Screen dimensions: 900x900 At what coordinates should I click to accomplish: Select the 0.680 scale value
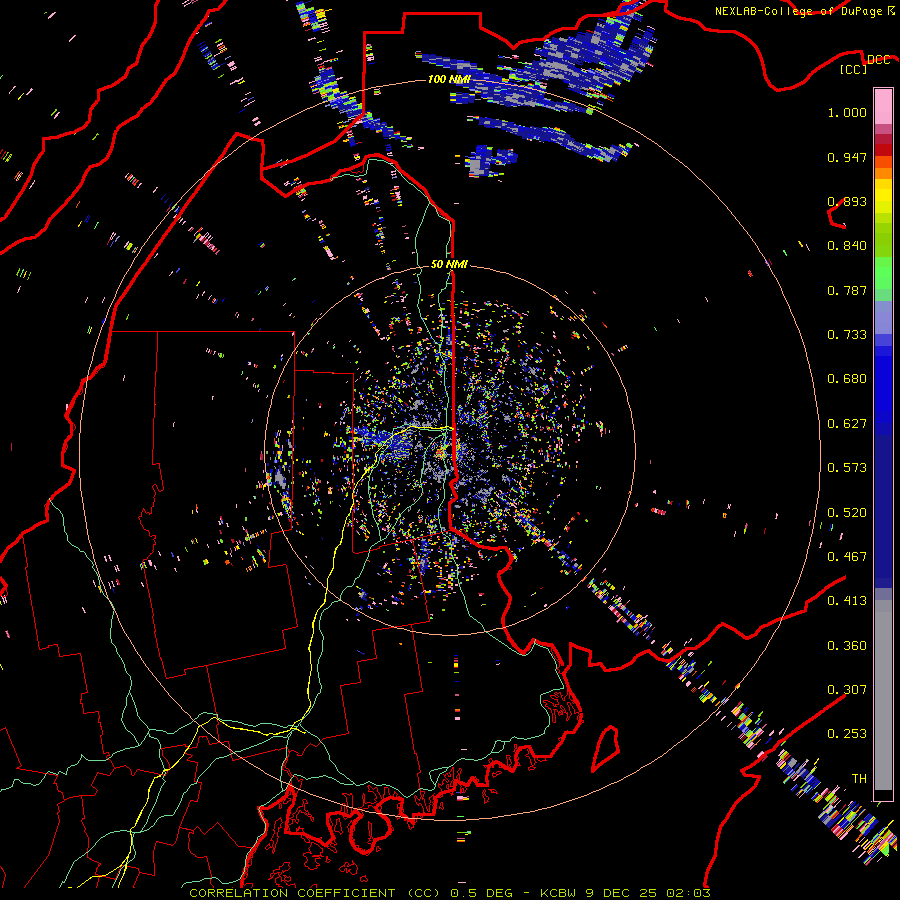847,379
